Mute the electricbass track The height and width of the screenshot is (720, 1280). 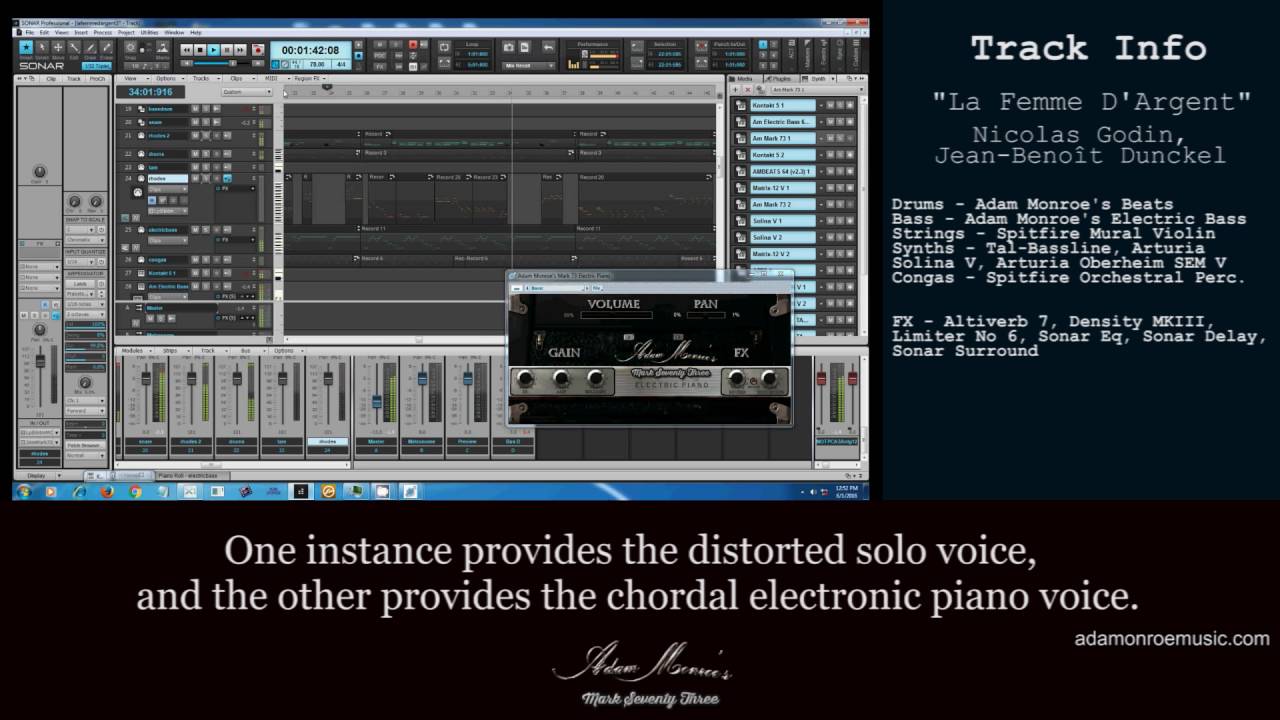click(195, 230)
